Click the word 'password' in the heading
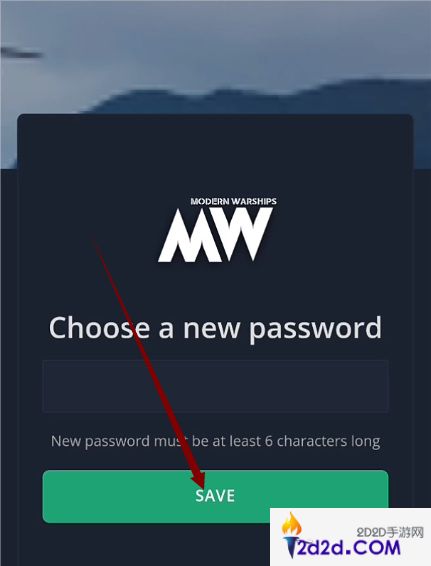The width and height of the screenshot is (431, 566). click(315, 328)
